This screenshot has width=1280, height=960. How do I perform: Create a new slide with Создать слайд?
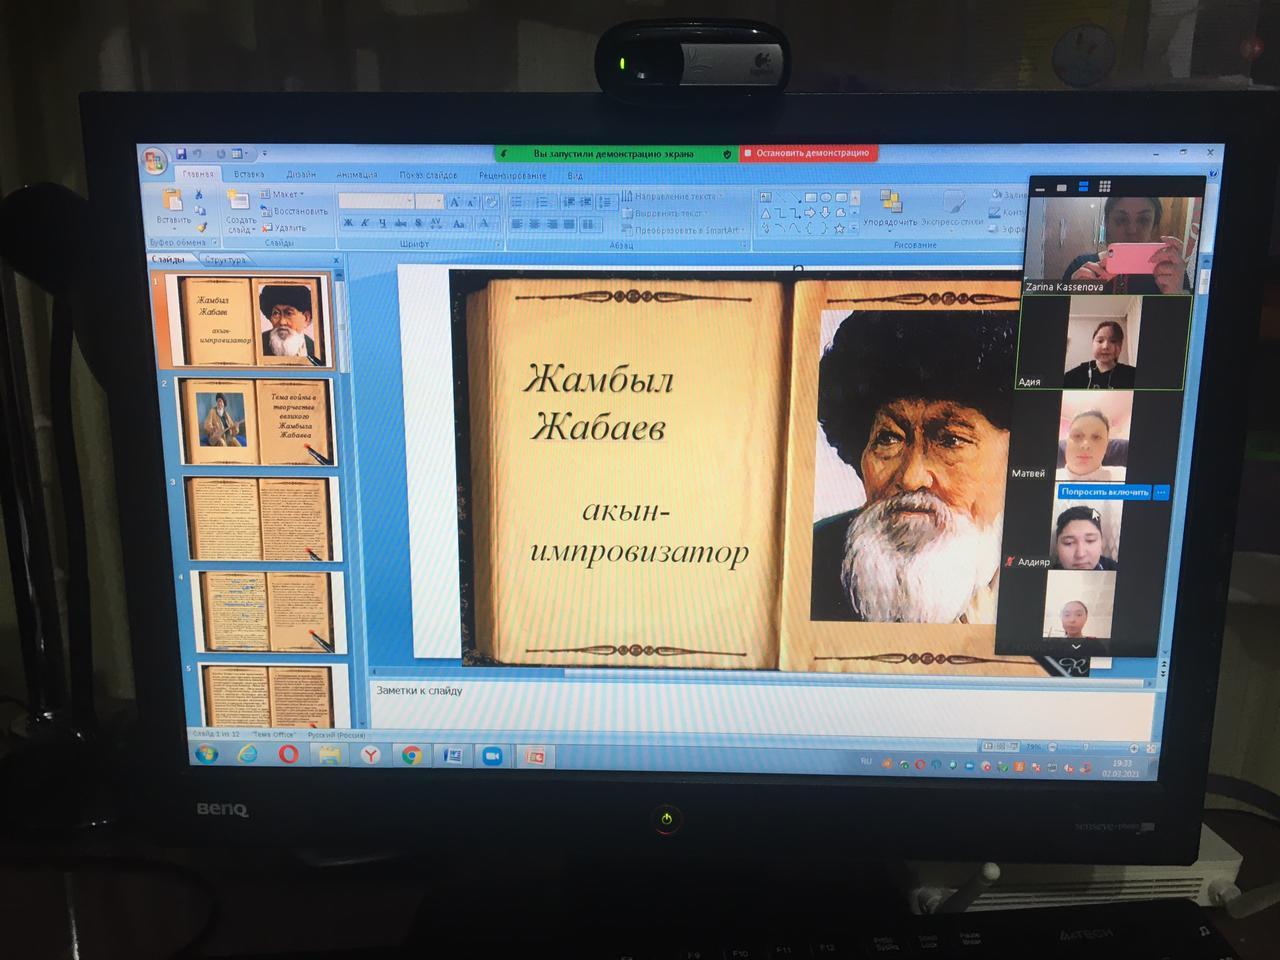[x=240, y=211]
